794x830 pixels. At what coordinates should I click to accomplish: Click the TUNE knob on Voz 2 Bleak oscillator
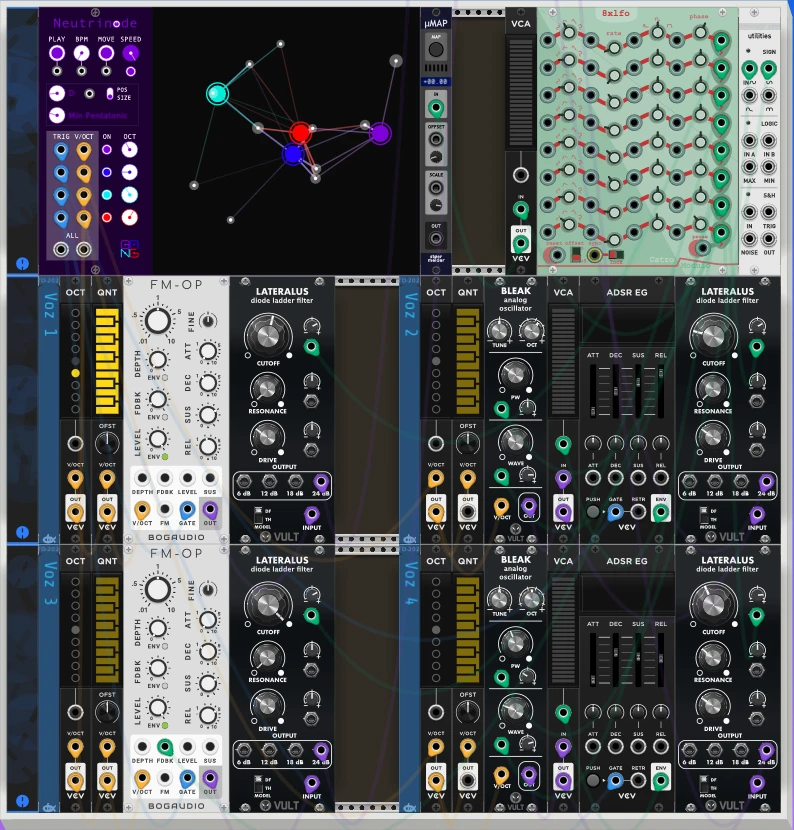click(499, 331)
